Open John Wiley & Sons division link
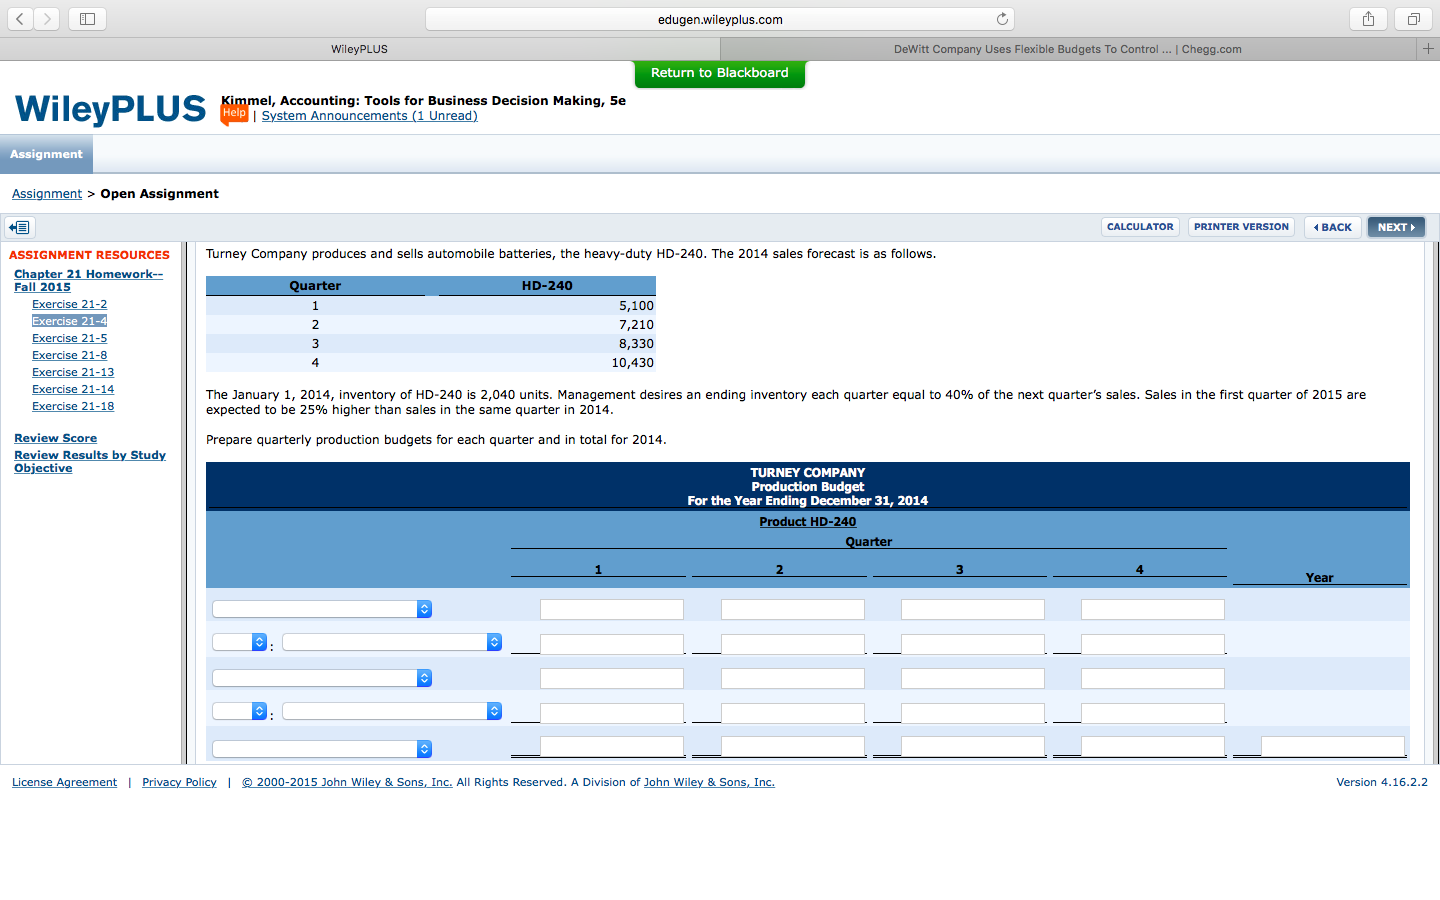The image size is (1440, 900). click(709, 782)
